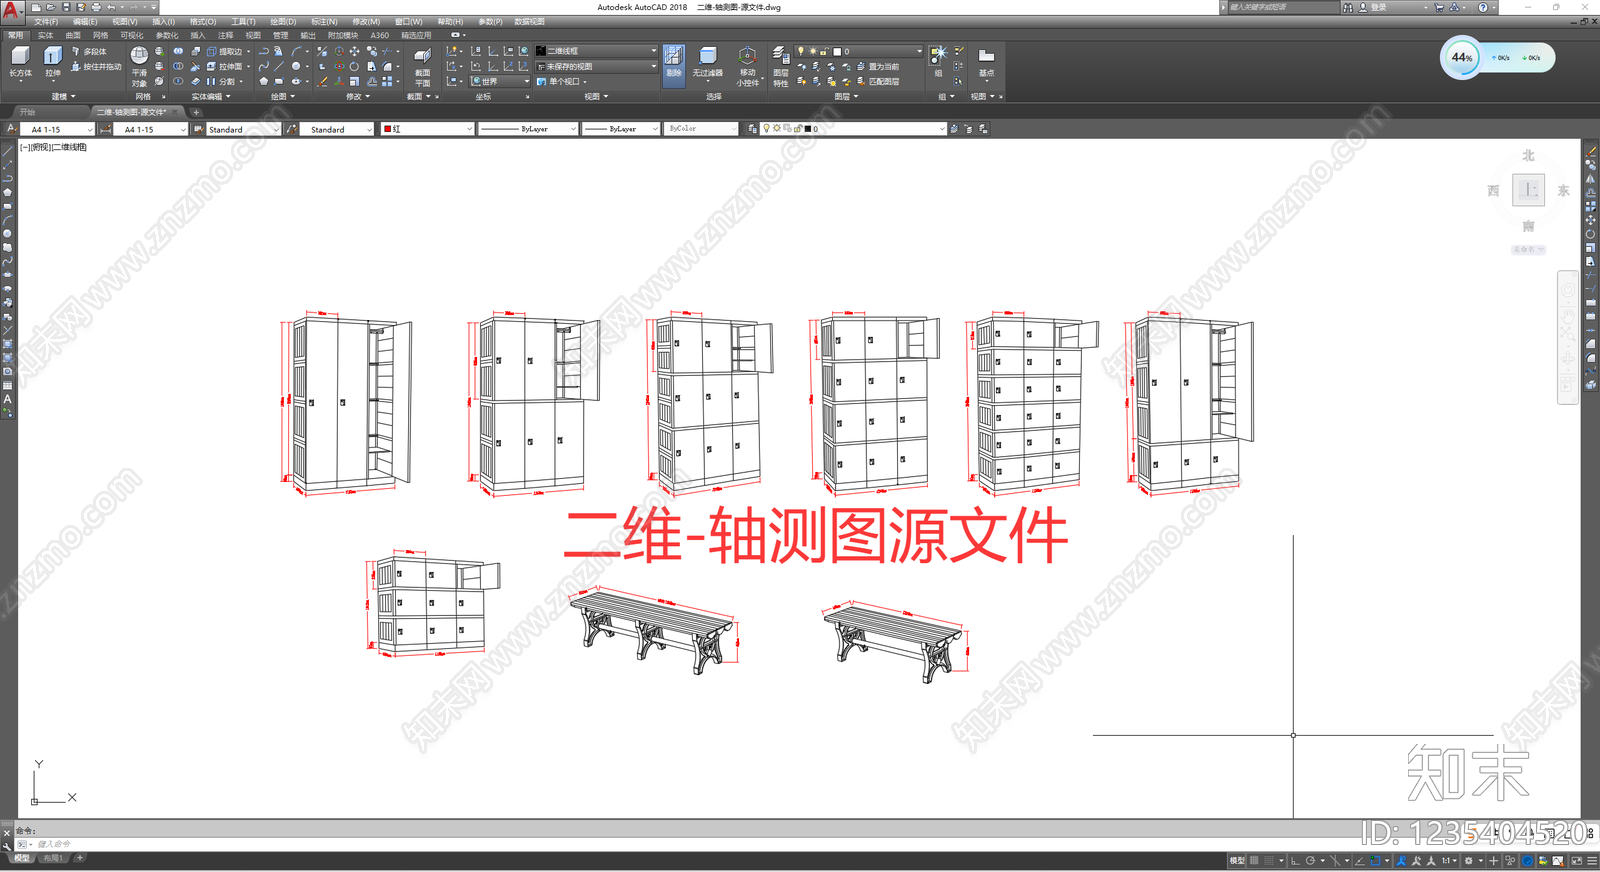Click the Help question mark icon
Image resolution: width=1600 pixels, height=872 pixels.
tap(1483, 7)
